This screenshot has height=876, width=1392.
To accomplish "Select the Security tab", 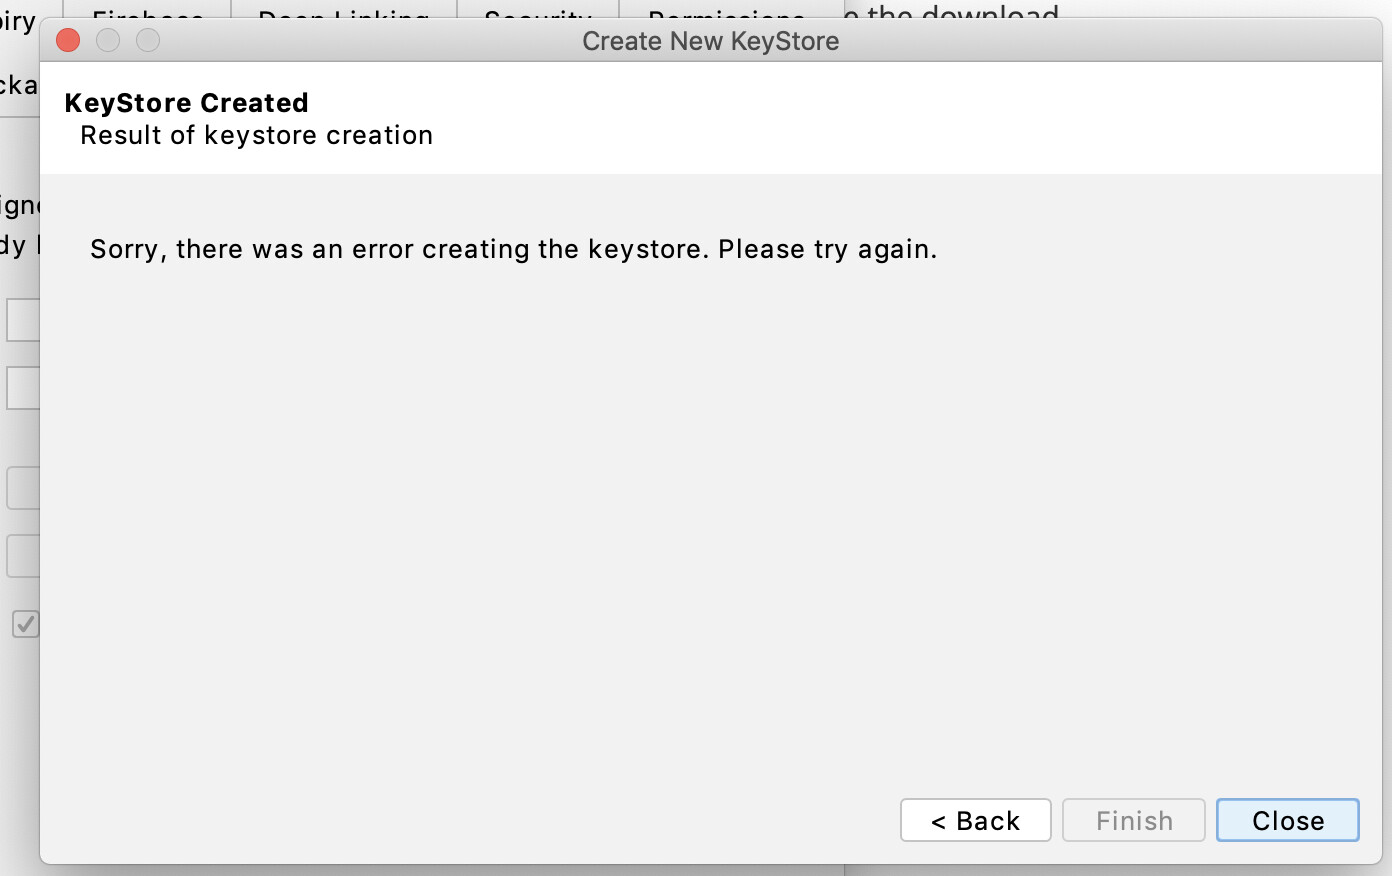I will pyautogui.click(x=536, y=14).
